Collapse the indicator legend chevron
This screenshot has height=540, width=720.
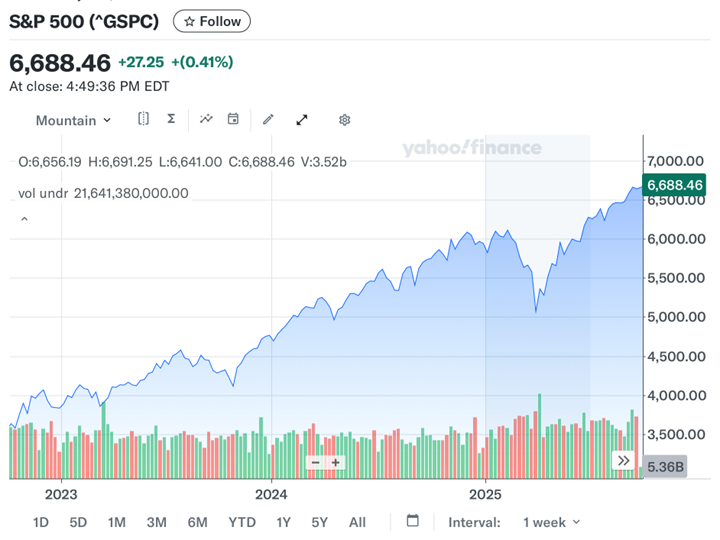click(24, 219)
